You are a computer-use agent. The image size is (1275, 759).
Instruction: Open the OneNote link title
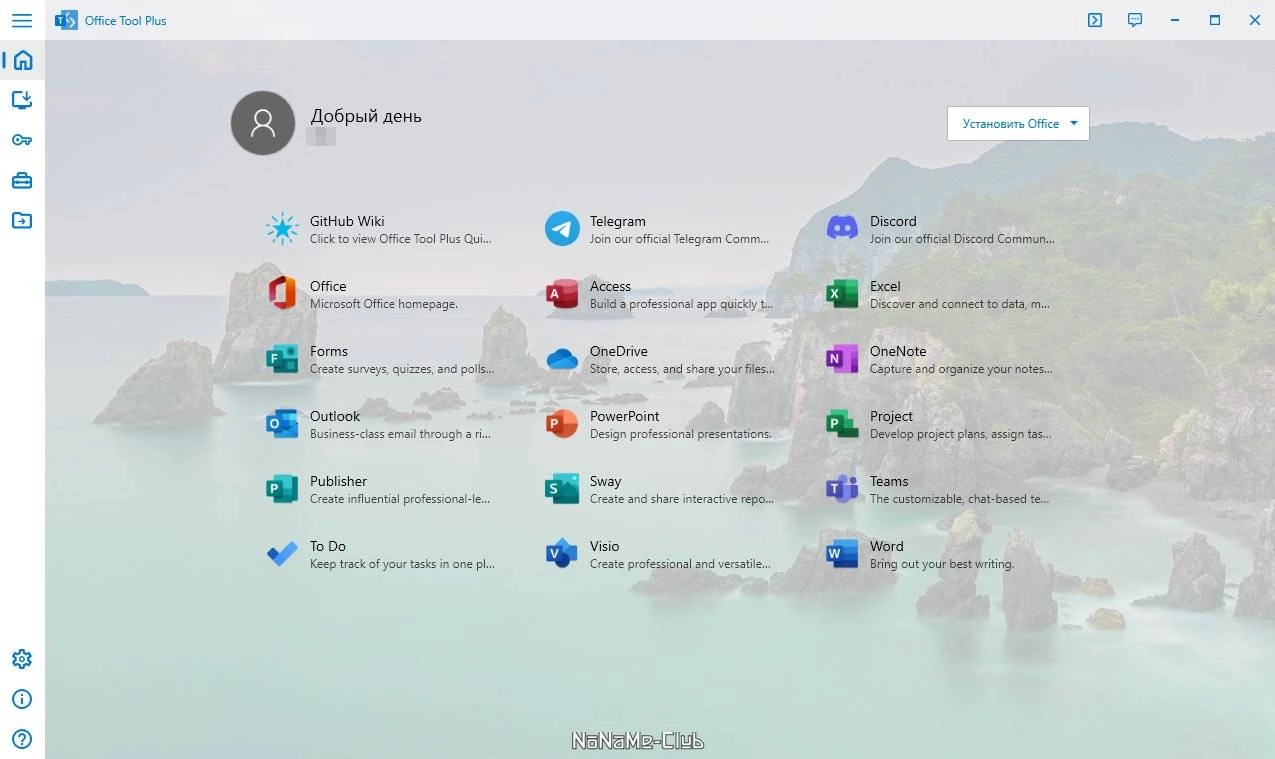(898, 351)
